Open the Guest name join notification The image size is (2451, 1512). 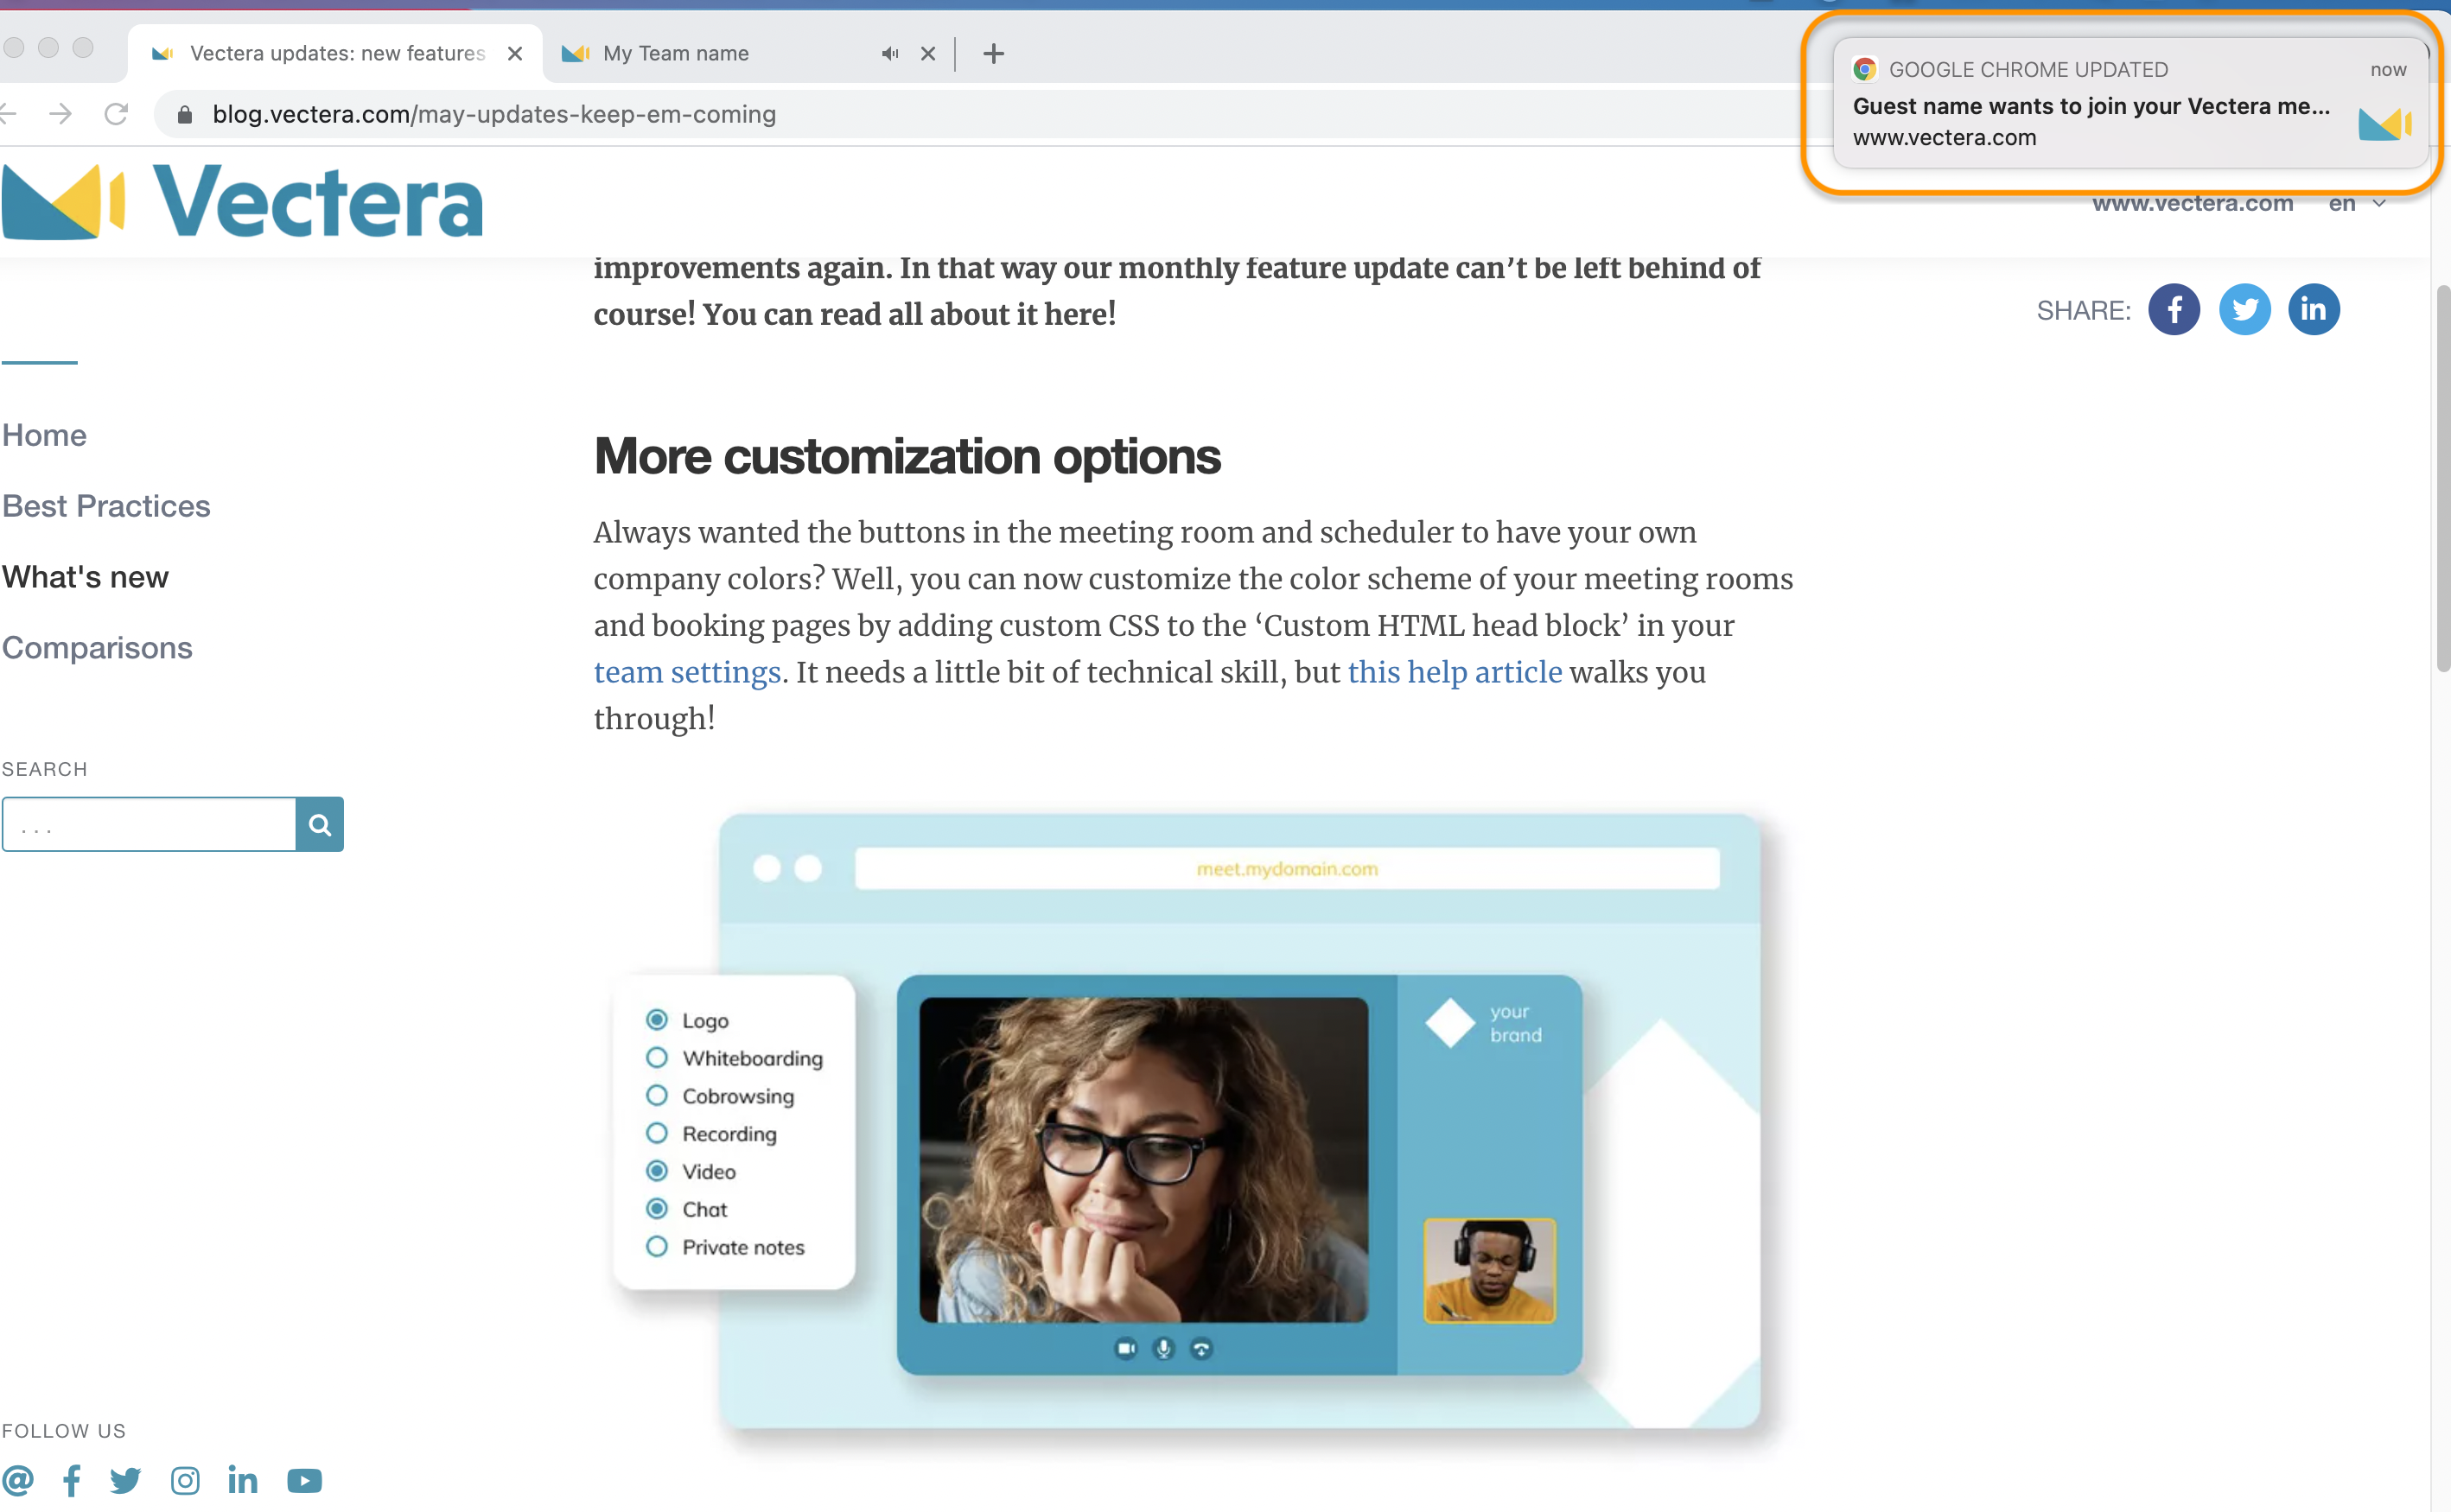pyautogui.click(x=2130, y=103)
